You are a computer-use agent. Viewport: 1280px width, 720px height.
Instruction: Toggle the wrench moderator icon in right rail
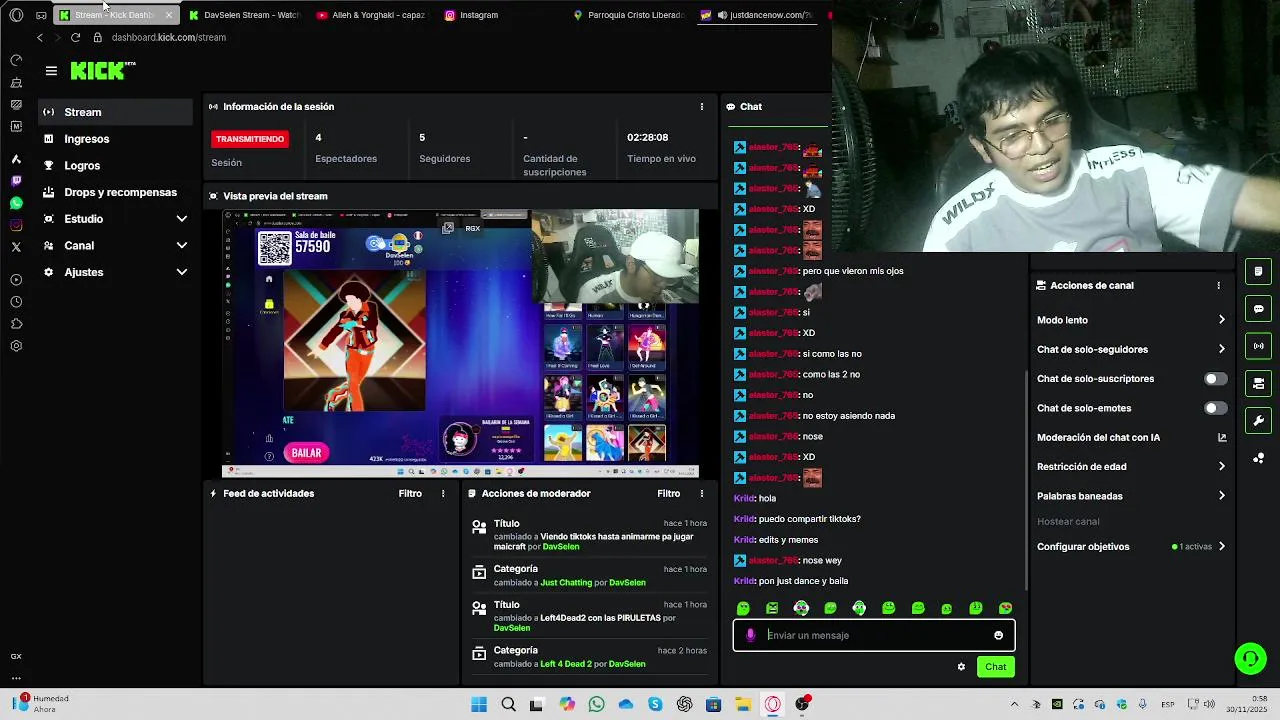coord(1258,420)
